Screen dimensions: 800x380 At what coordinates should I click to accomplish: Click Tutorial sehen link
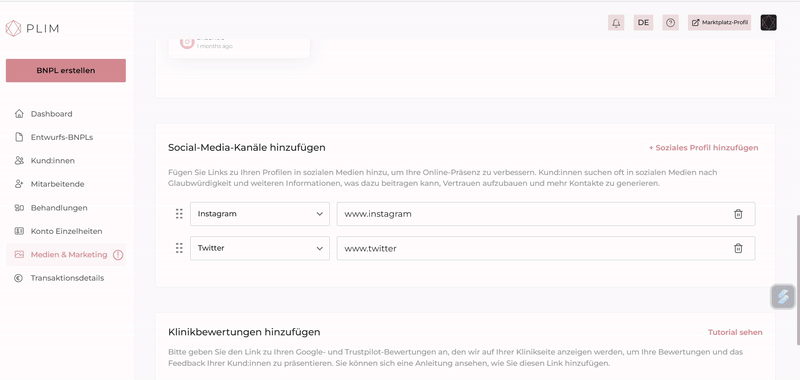click(735, 332)
